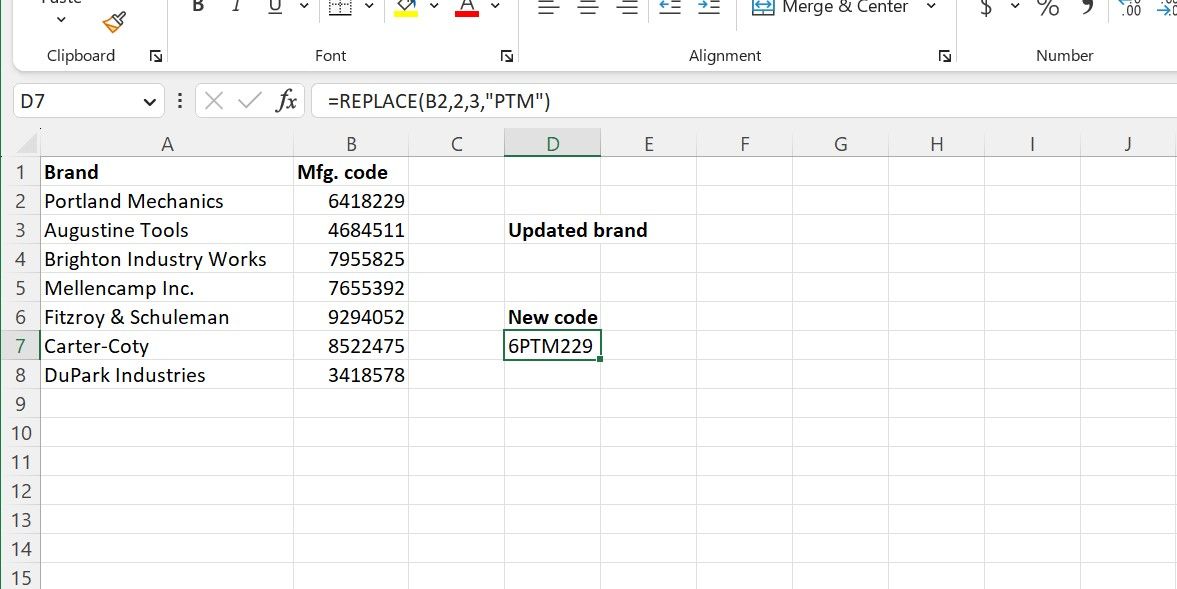
Task: Open borders dropdown arrow
Action: [369, 6]
